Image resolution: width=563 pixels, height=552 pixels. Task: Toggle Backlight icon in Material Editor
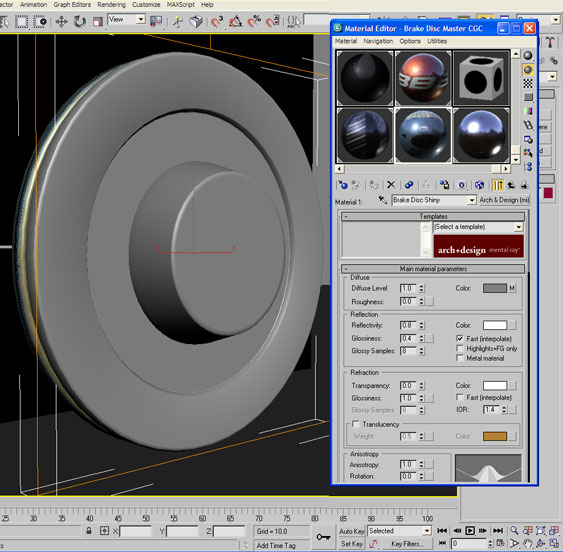[x=528, y=69]
